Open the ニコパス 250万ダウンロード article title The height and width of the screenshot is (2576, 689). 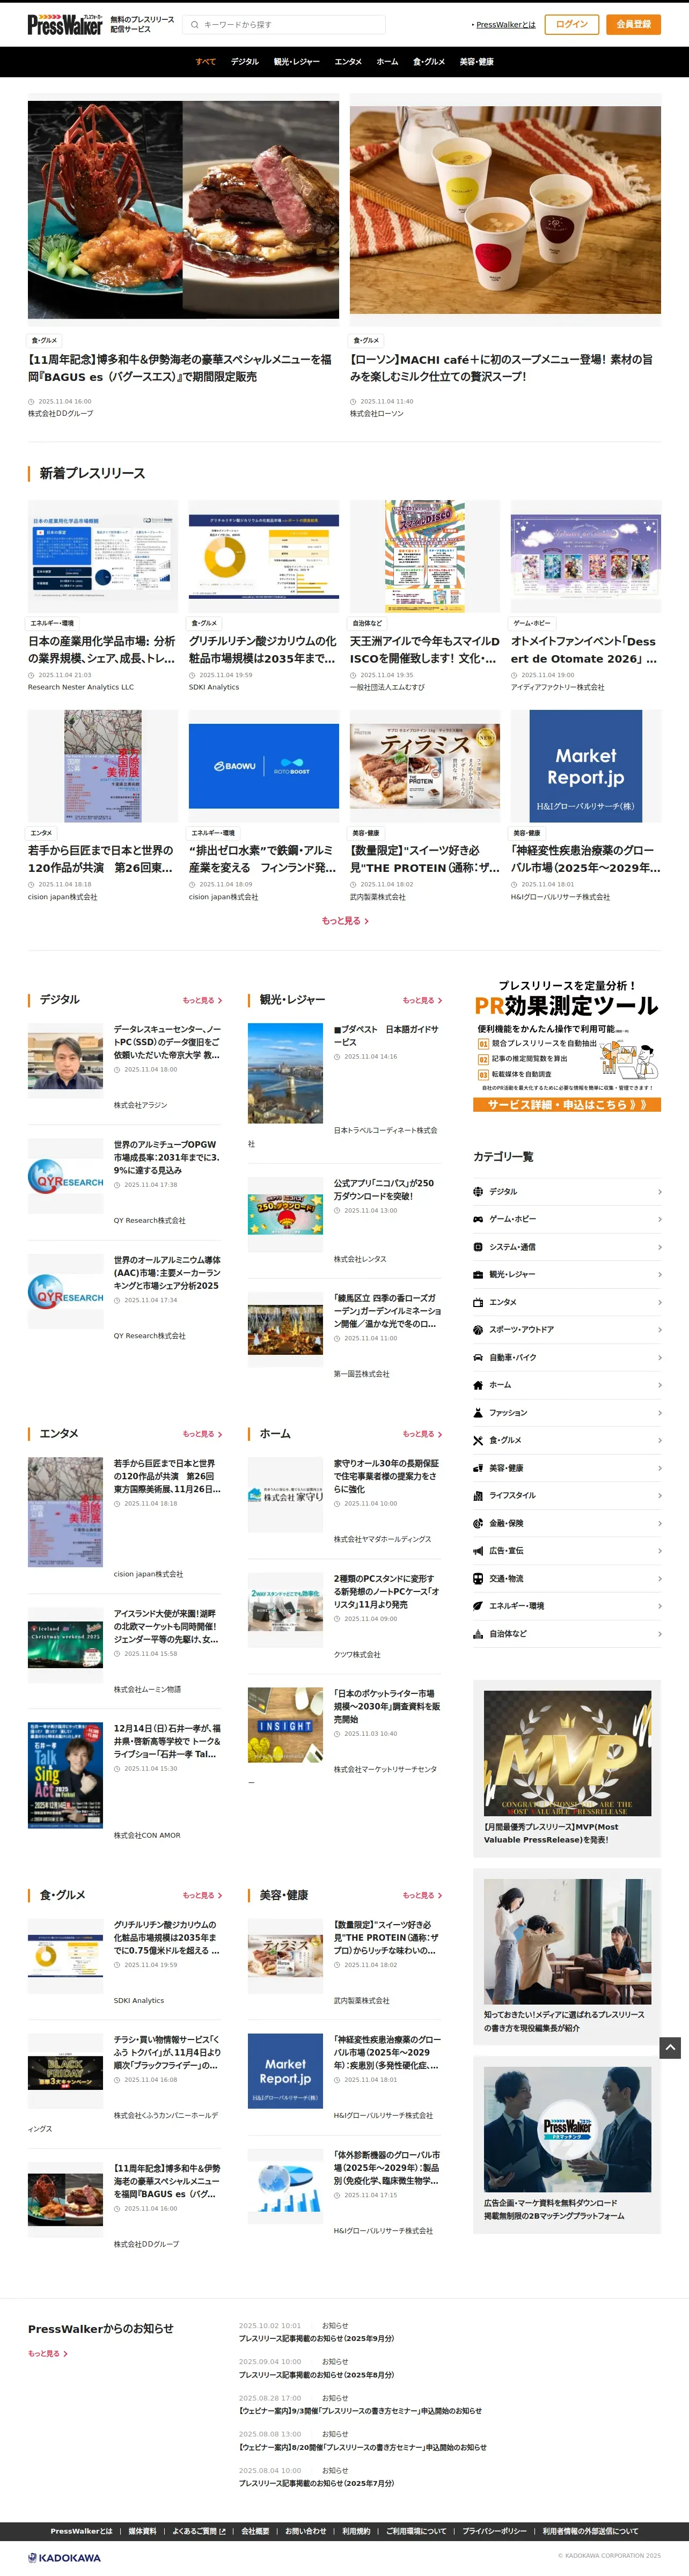coord(384,1189)
